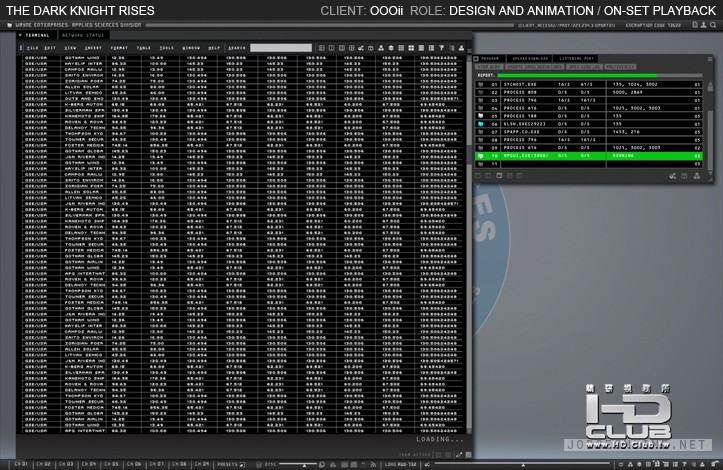Select the ELSH.EXE row with cyan folder
723x470 pixels.
[x=589, y=124]
